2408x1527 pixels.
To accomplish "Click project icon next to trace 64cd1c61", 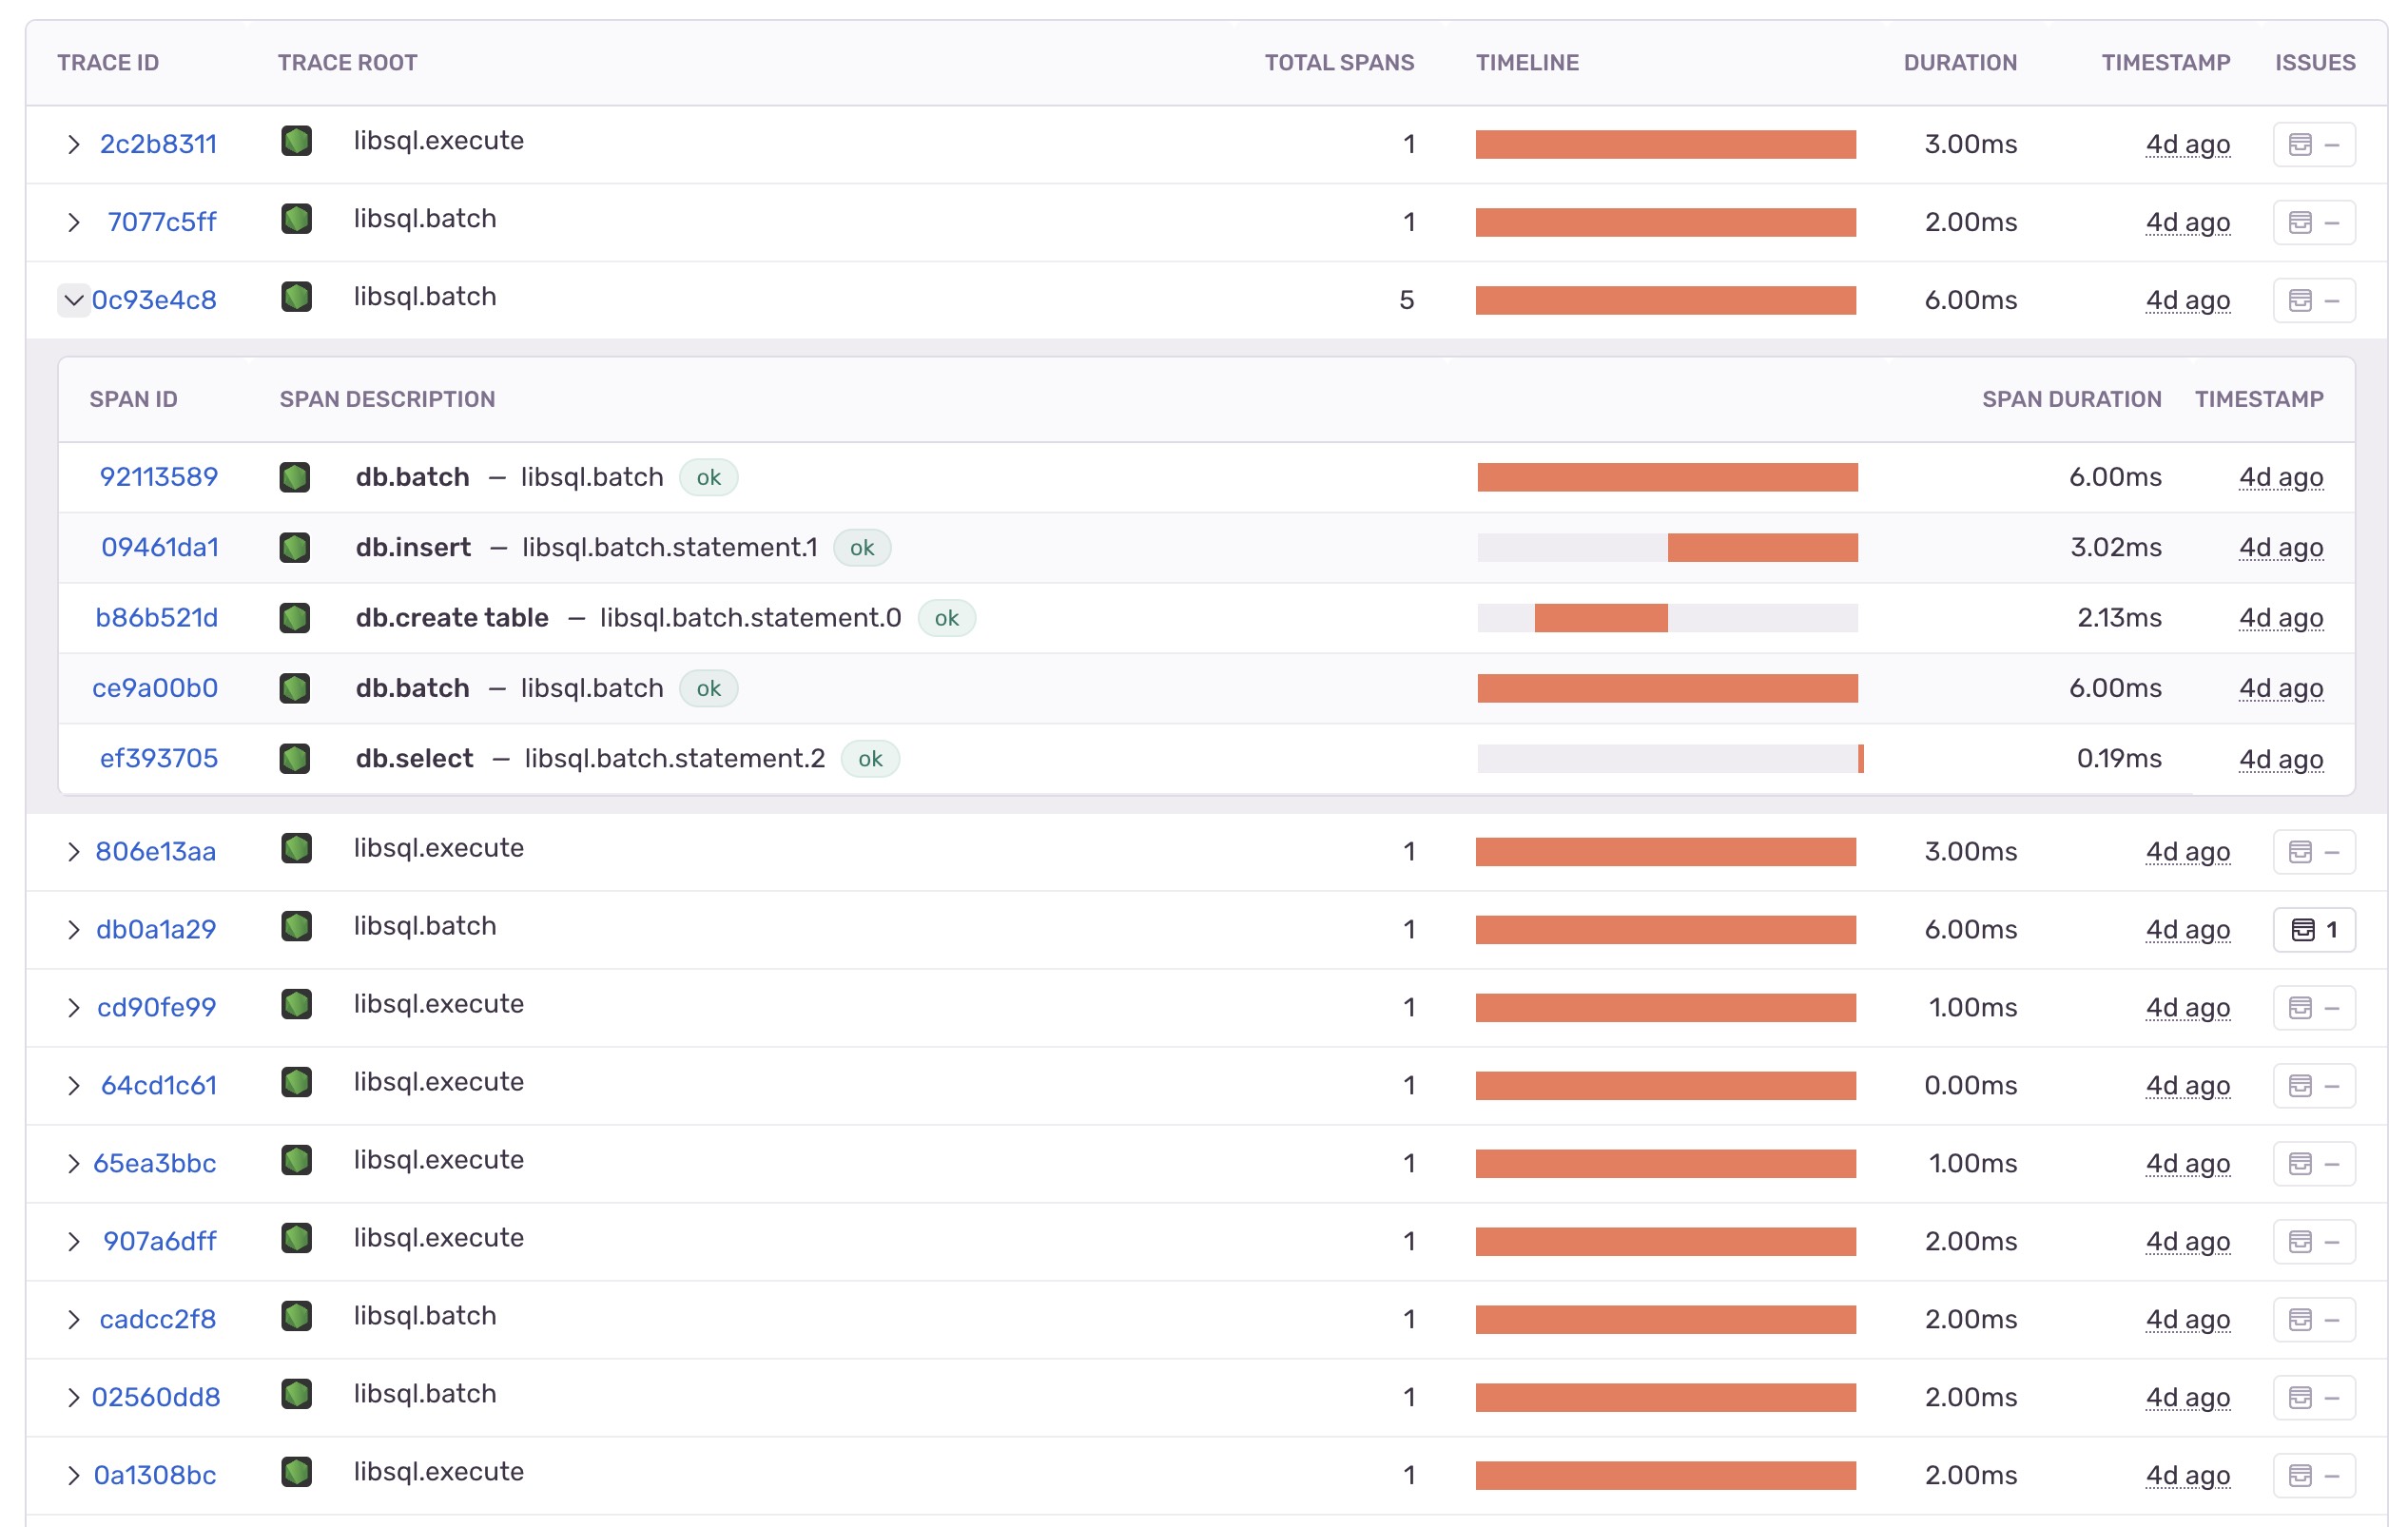I will pos(296,1082).
